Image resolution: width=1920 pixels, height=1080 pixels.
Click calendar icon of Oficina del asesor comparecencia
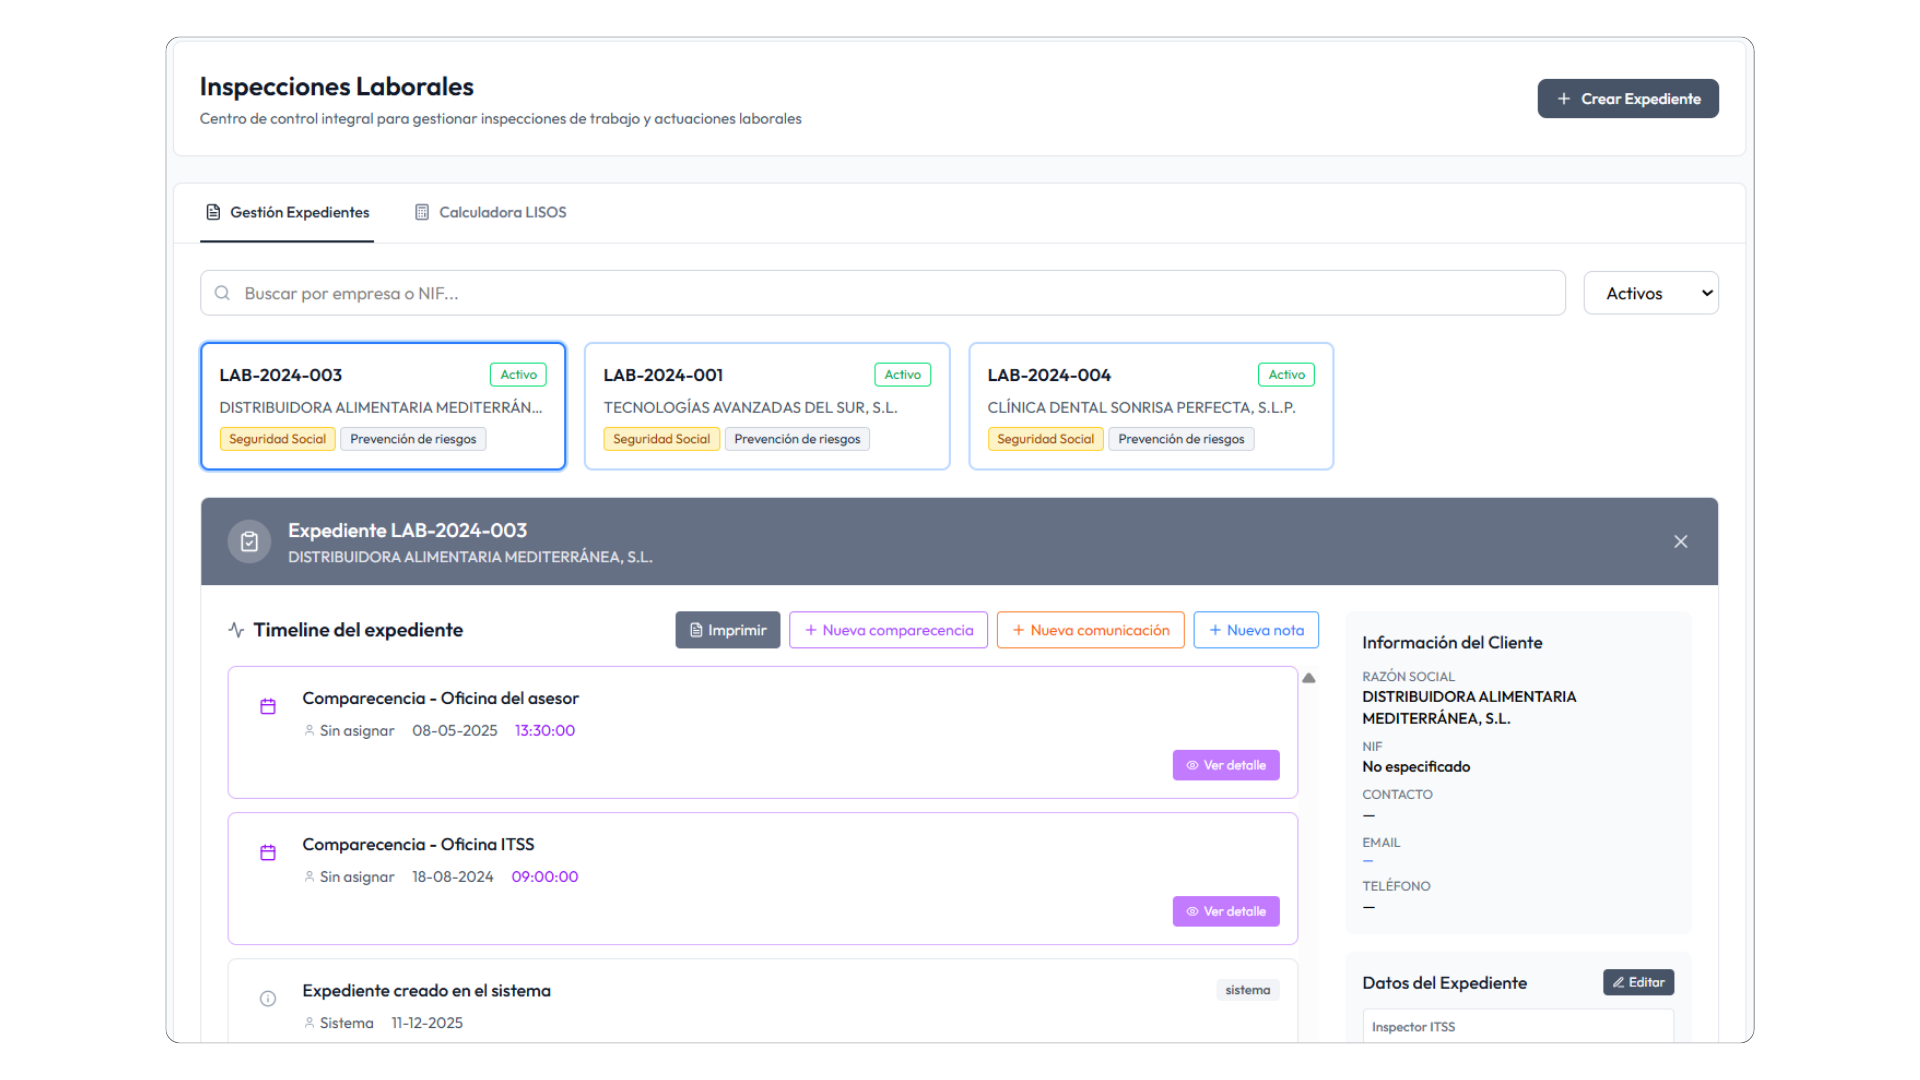coord(268,707)
